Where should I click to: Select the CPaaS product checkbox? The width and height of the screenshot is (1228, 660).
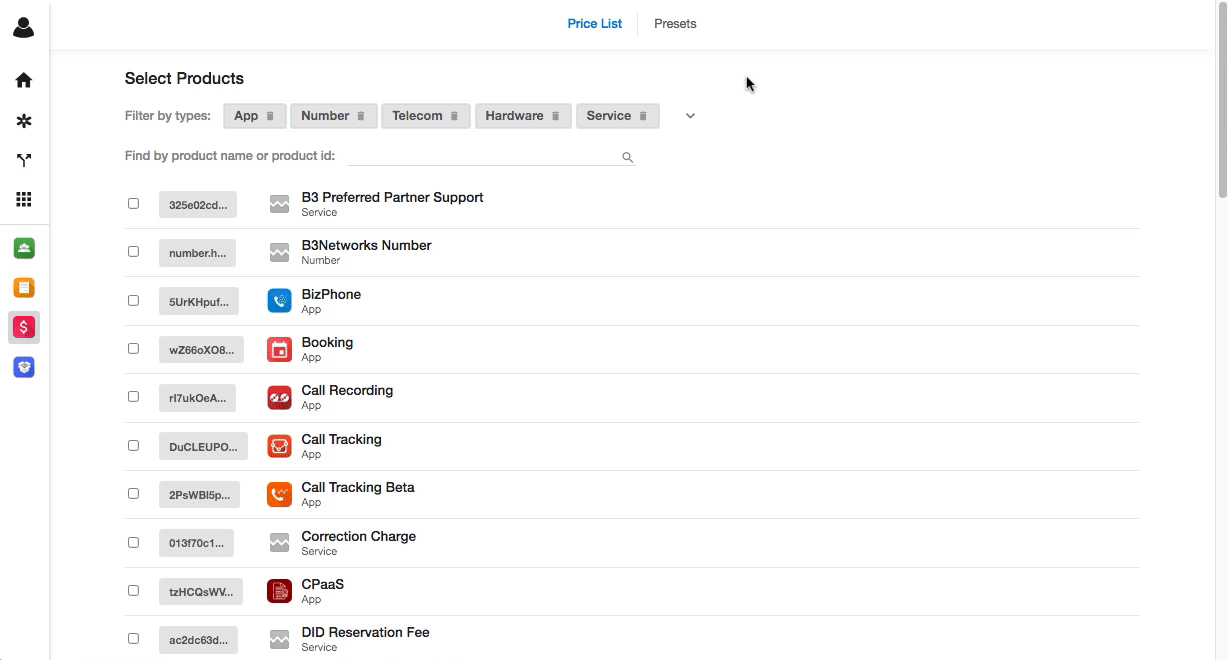point(133,590)
